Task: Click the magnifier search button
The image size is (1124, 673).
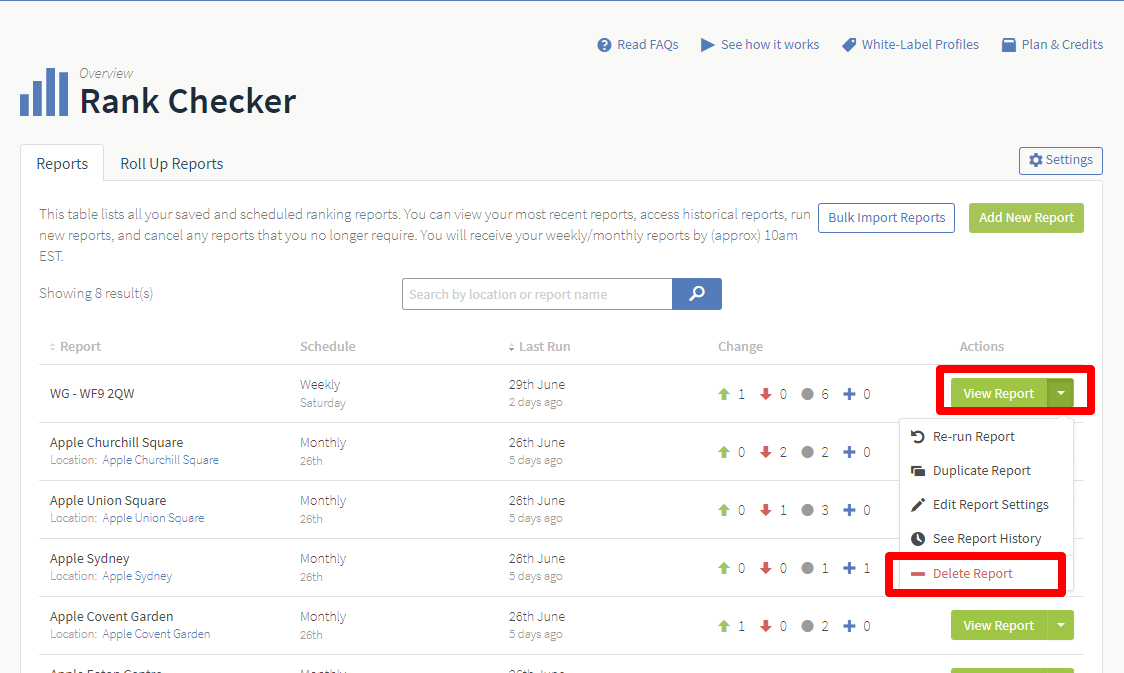Action: click(x=697, y=294)
